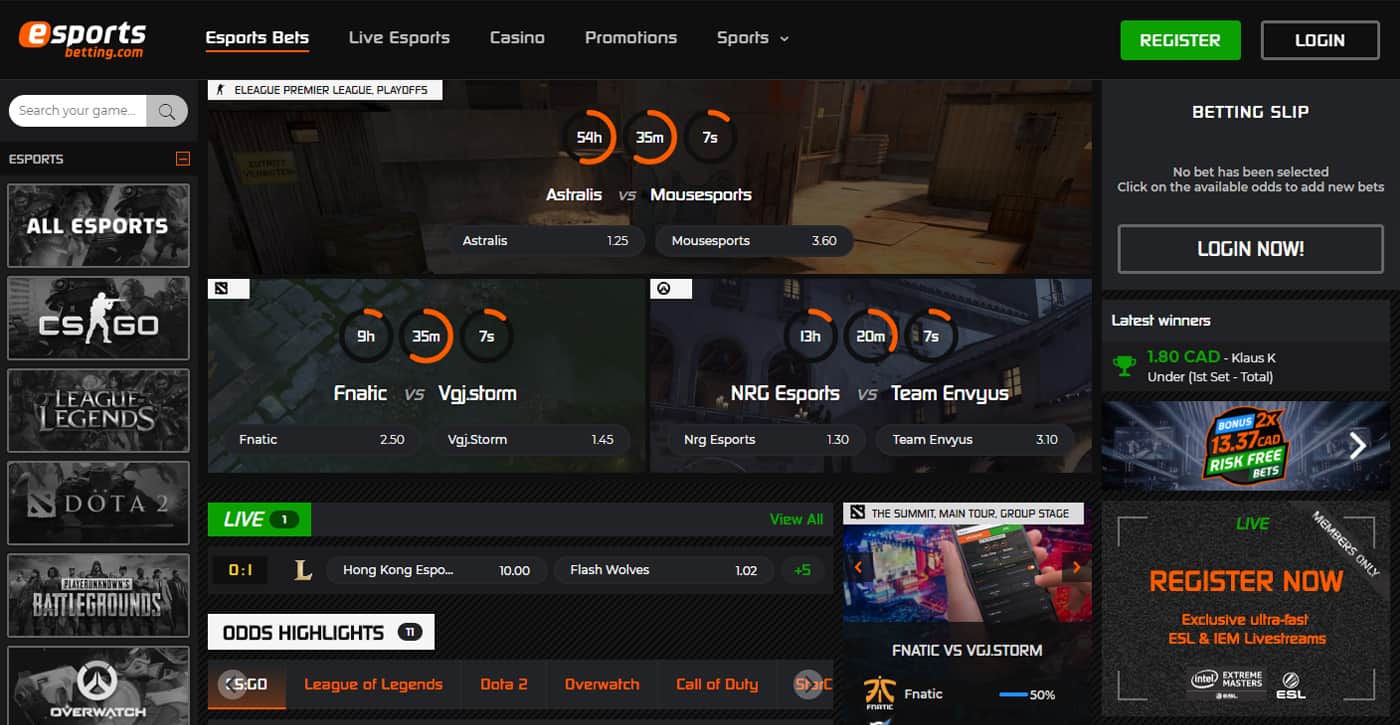Click the search your game field
Image resolution: width=1400 pixels, height=725 pixels.
click(78, 111)
